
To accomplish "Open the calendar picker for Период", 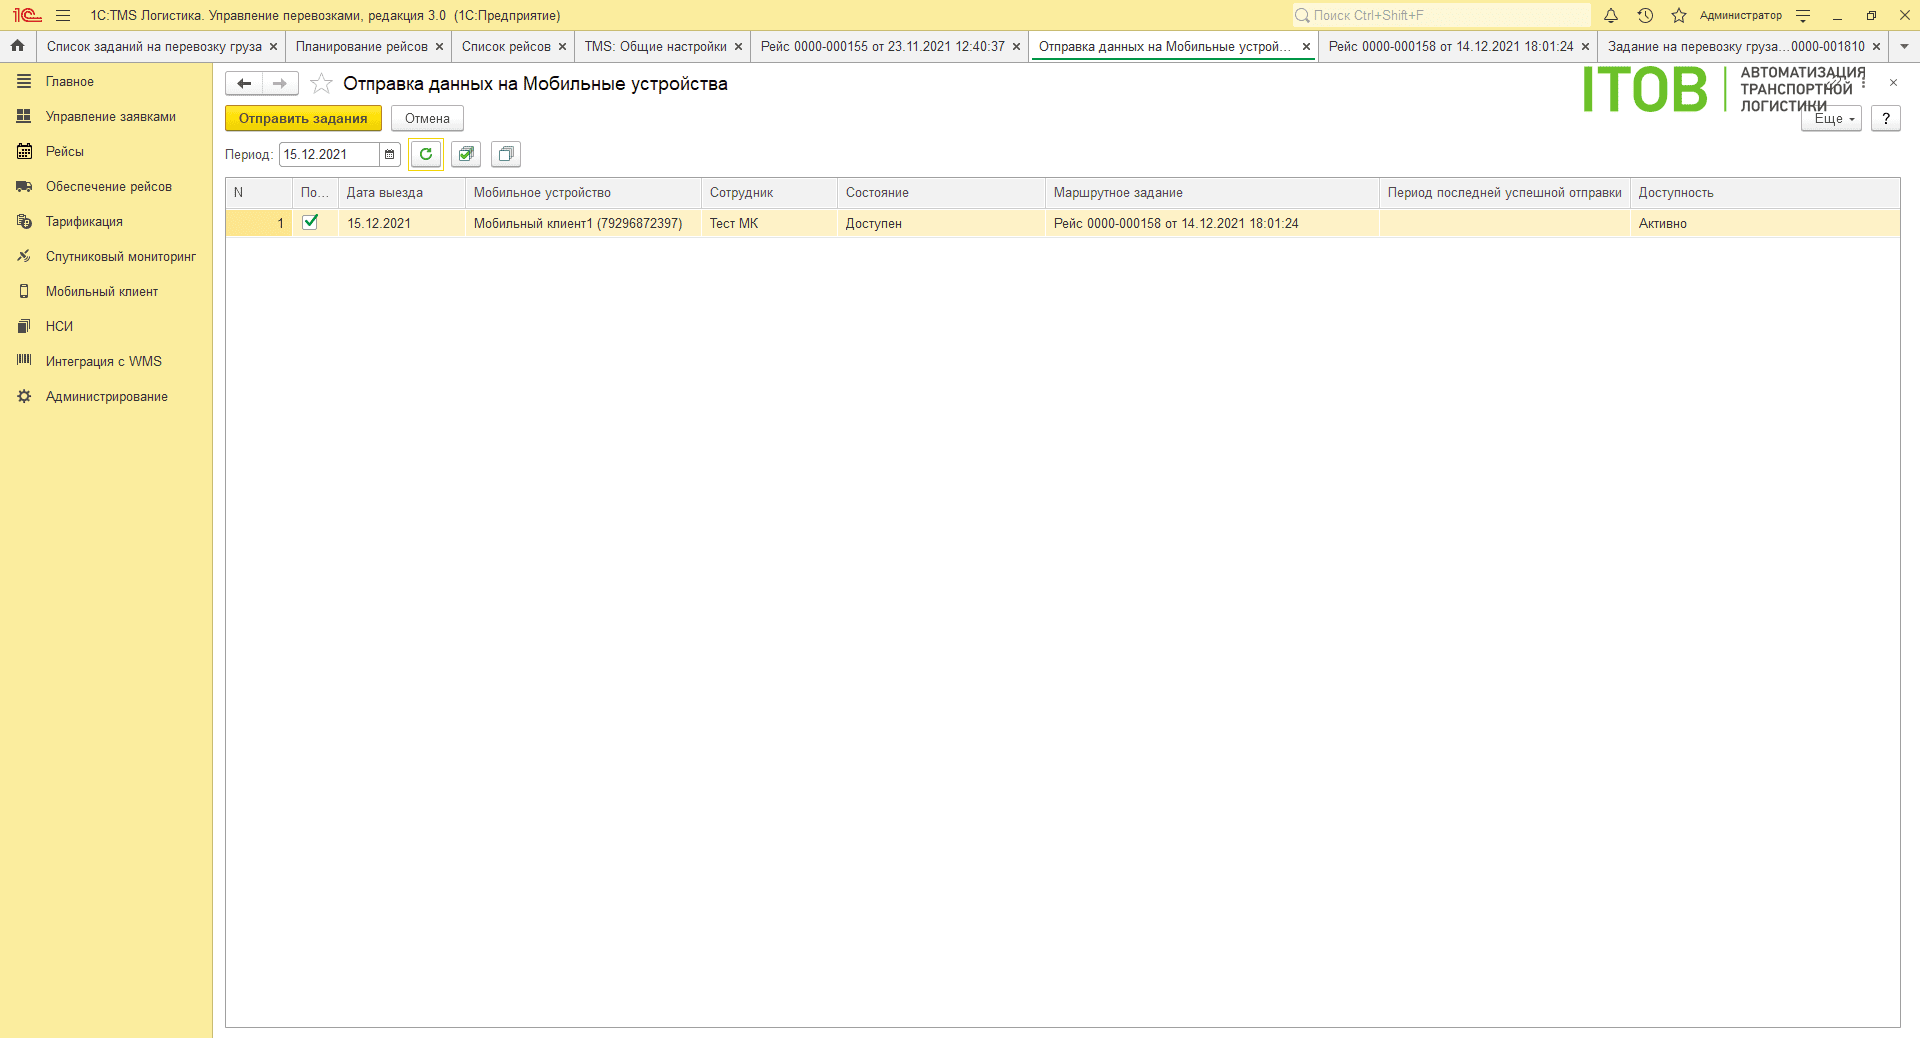I will point(390,154).
